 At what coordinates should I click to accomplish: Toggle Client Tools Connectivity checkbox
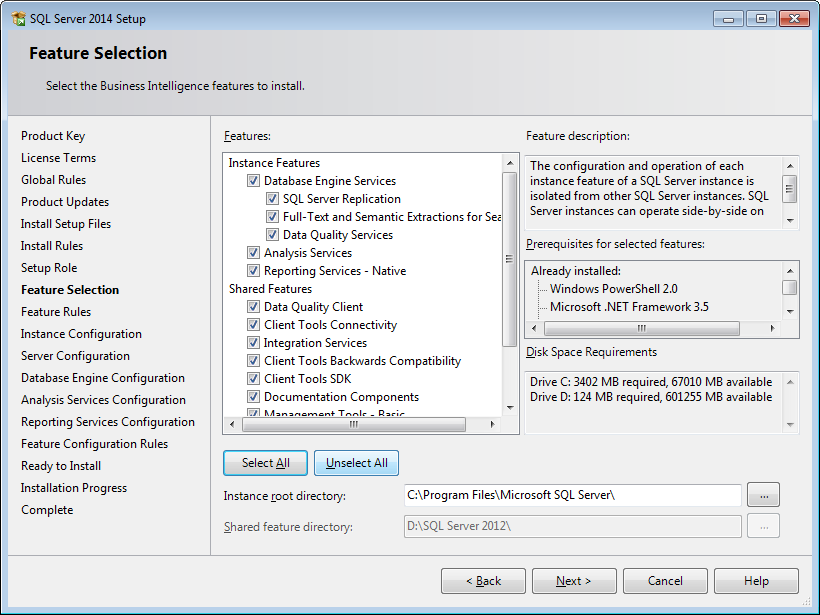tap(254, 325)
